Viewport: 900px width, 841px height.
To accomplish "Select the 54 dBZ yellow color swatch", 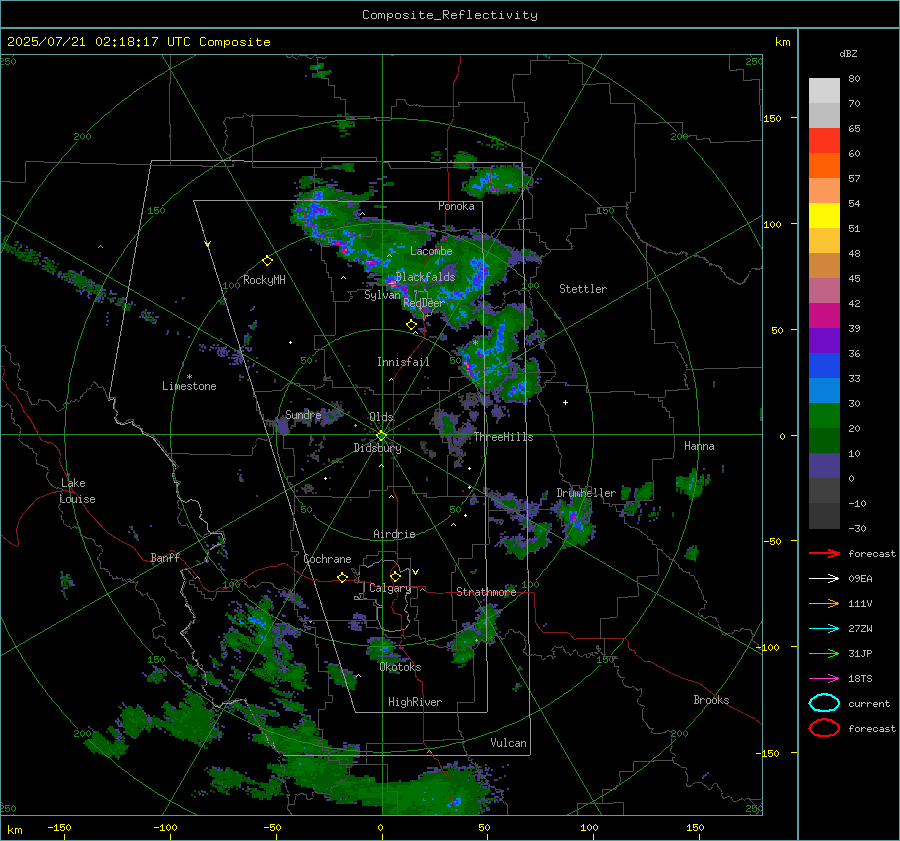I will point(824,215).
